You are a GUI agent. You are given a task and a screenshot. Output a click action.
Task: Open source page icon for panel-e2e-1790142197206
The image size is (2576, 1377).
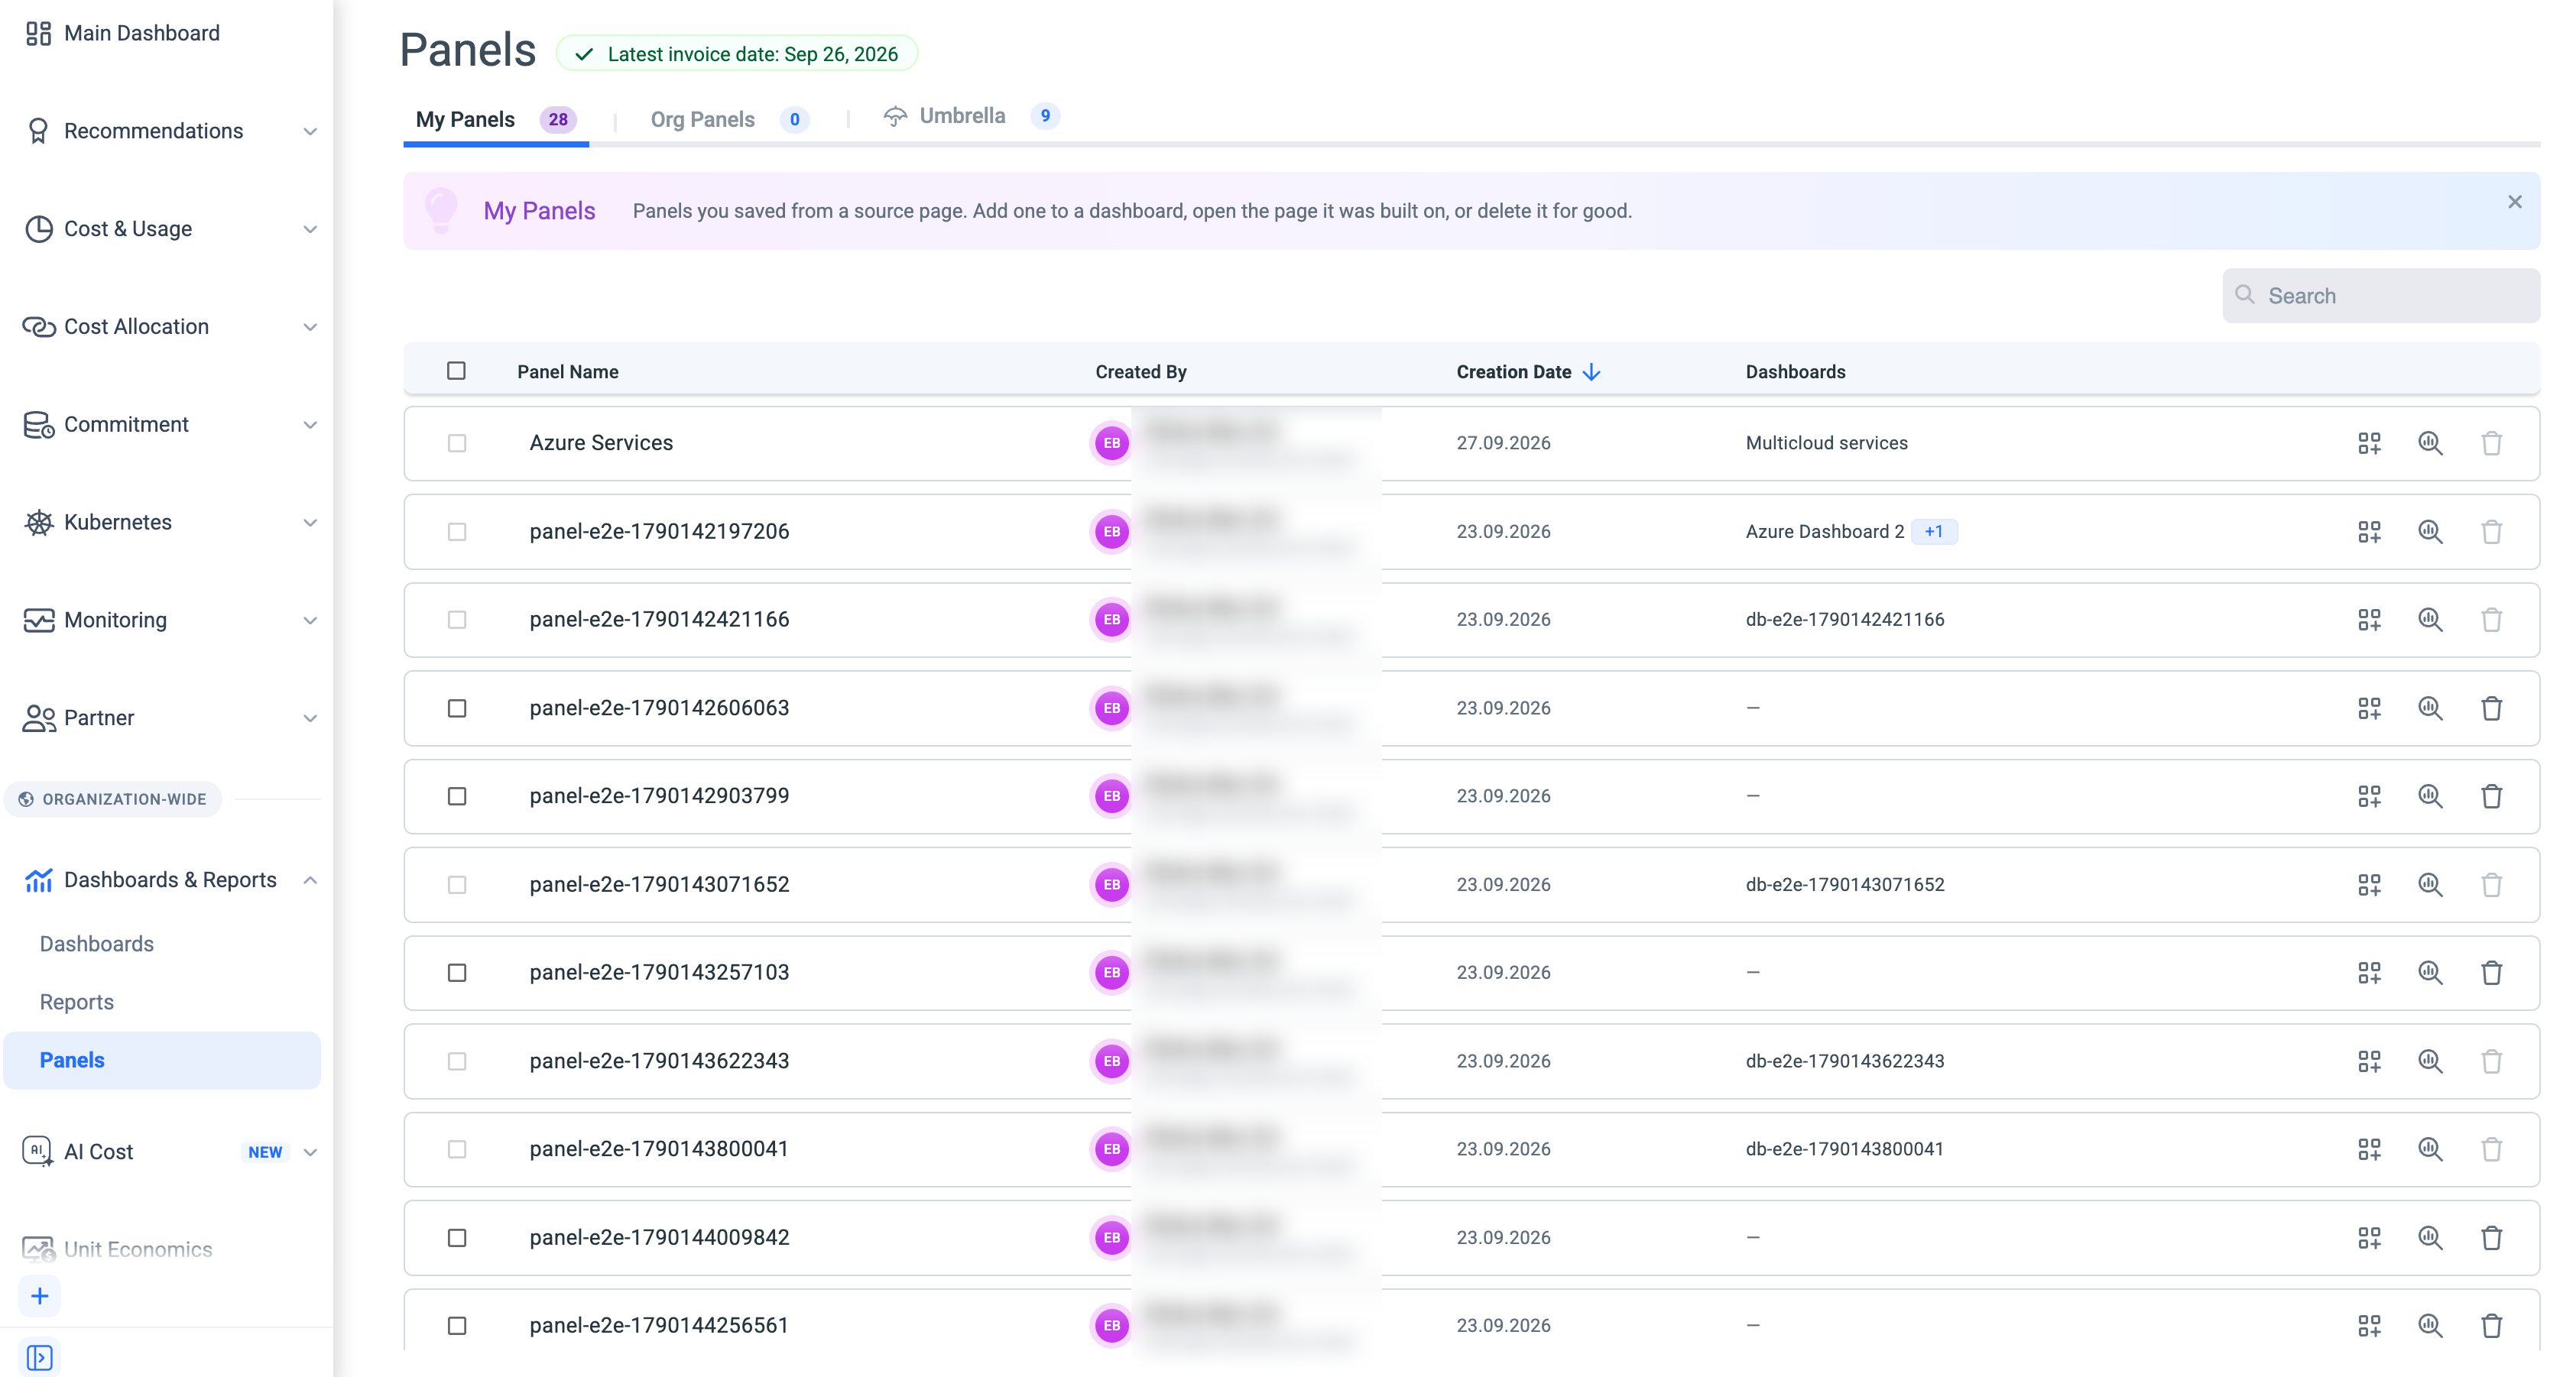2430,531
